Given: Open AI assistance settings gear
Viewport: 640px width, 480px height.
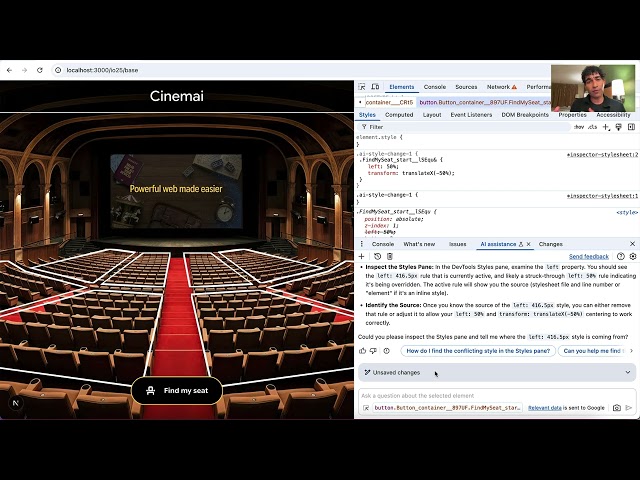Looking at the screenshot, I should tap(633, 256).
